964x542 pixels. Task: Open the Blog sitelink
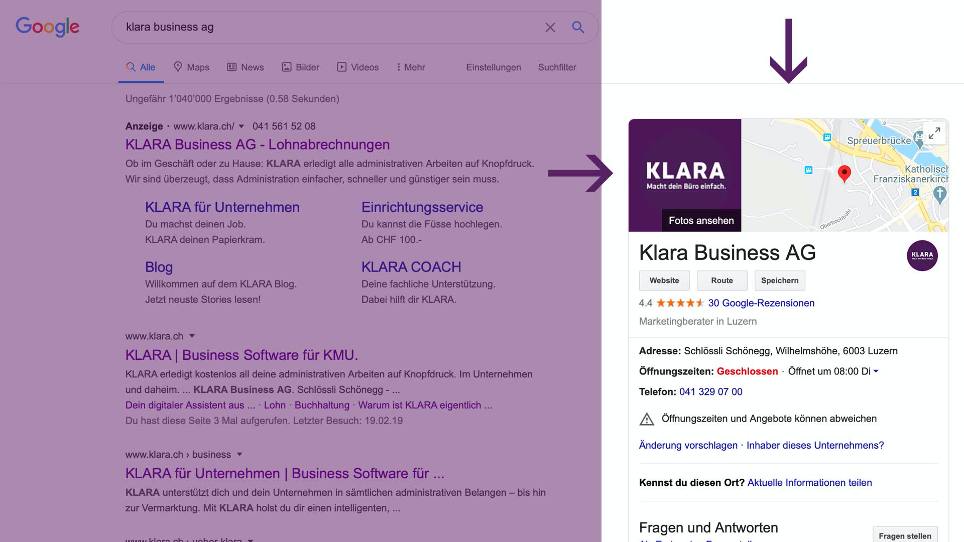coord(159,267)
